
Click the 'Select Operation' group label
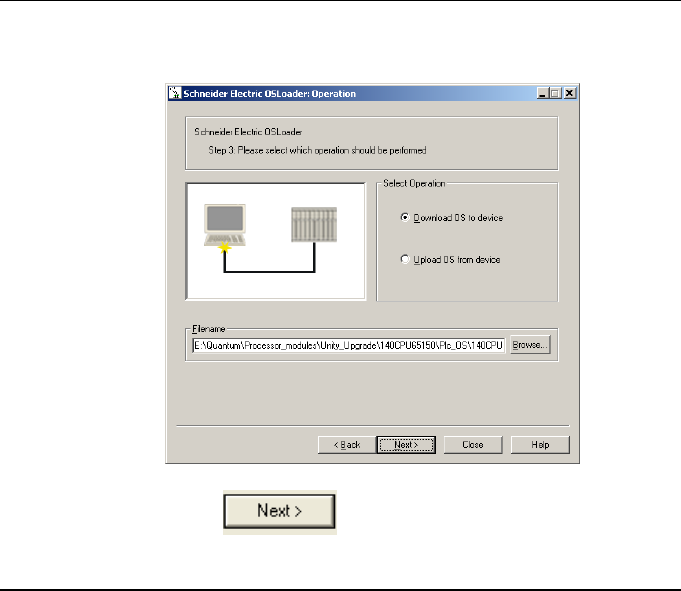tap(414, 183)
